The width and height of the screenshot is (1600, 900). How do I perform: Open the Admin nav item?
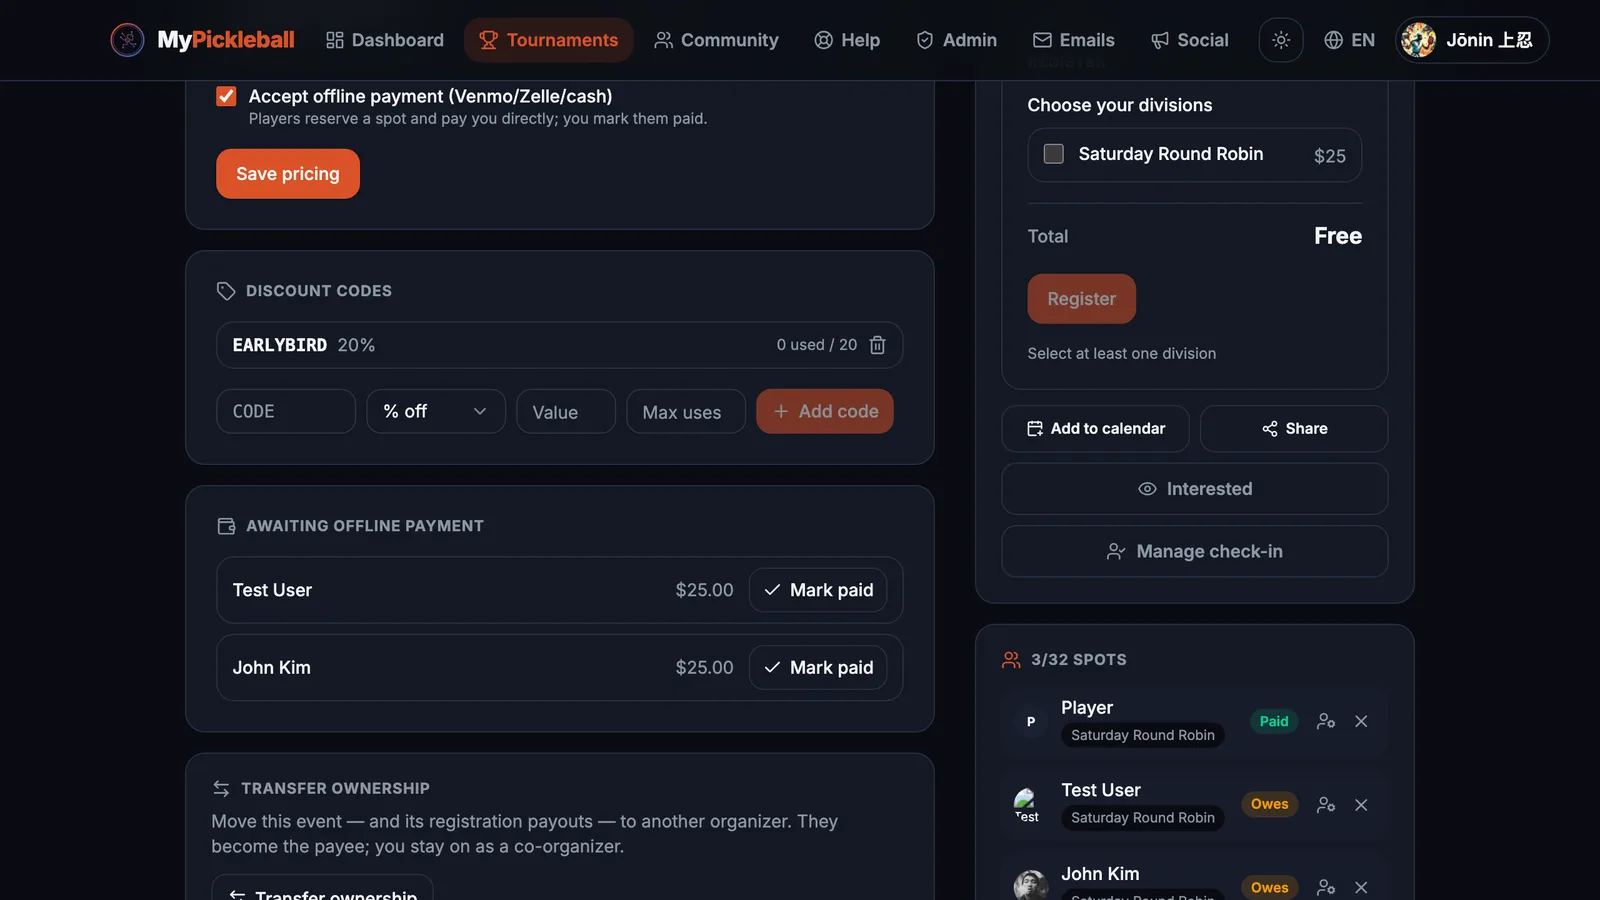click(x=956, y=40)
